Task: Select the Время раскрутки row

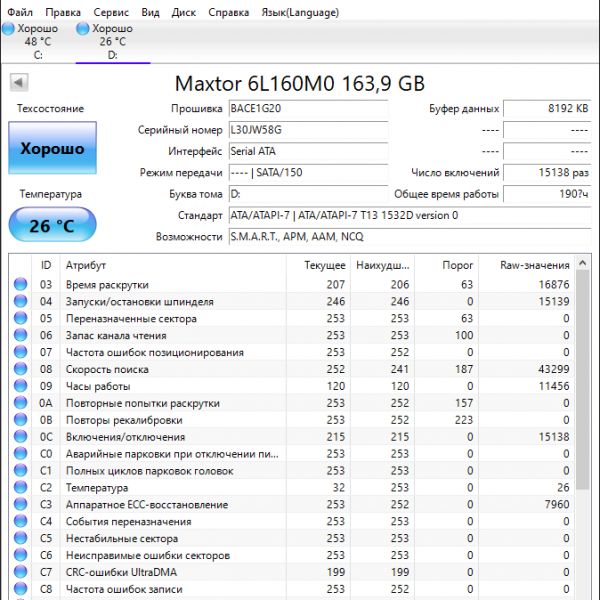Action: tap(292, 284)
